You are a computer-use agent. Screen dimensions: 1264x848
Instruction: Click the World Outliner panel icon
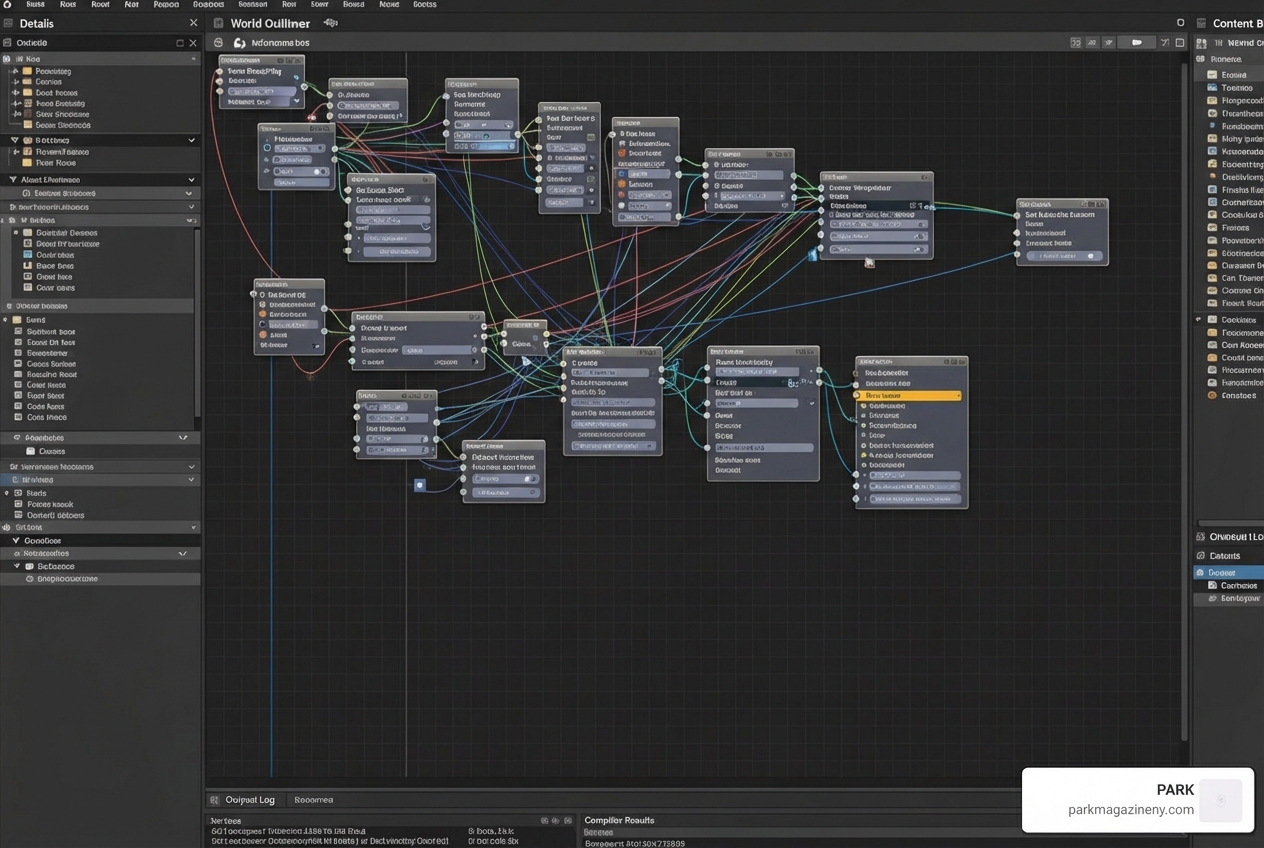coord(218,23)
